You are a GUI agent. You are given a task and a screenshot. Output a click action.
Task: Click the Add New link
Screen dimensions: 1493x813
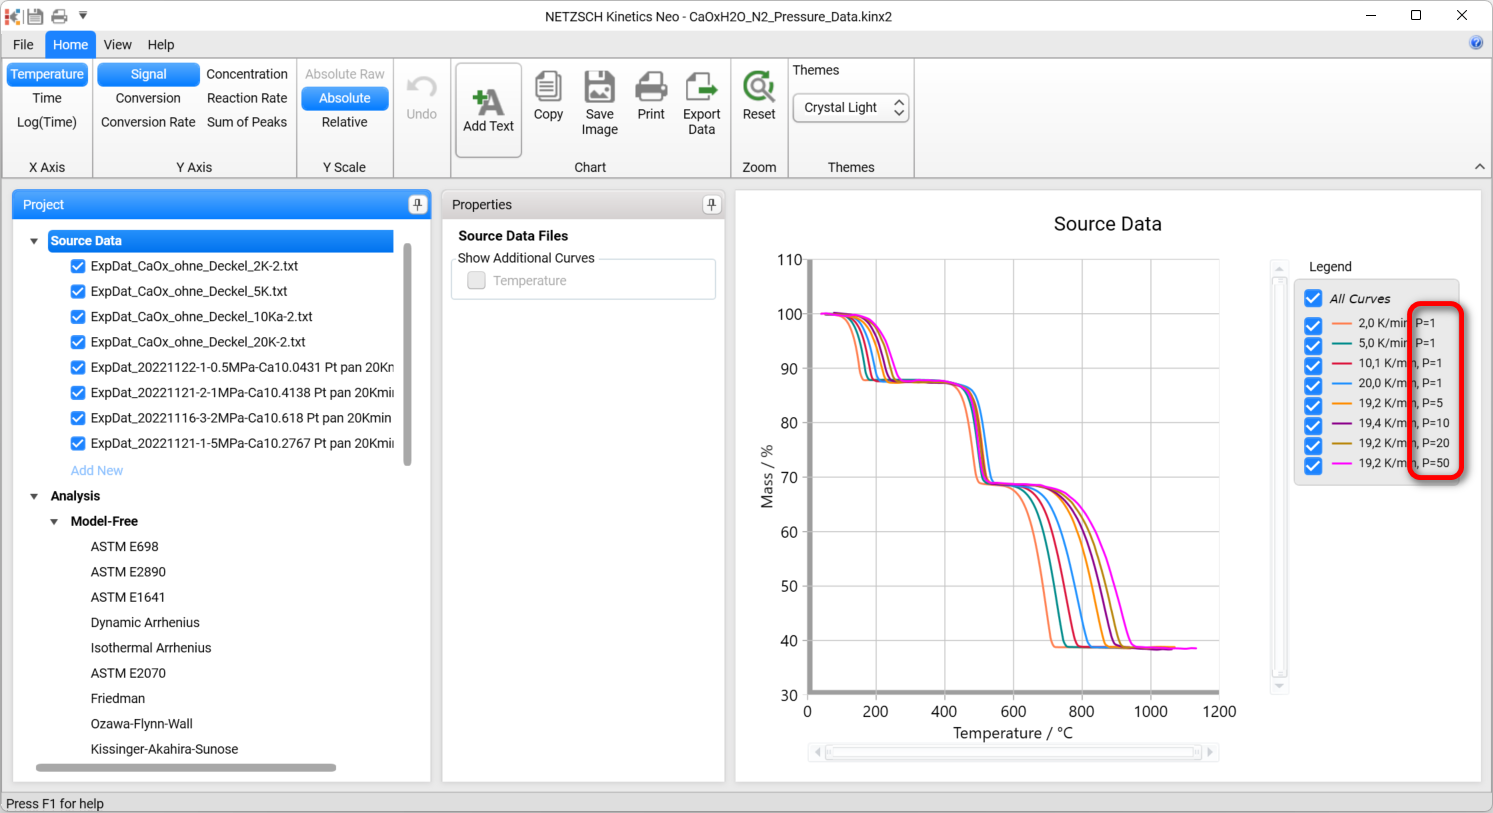[x=97, y=471]
